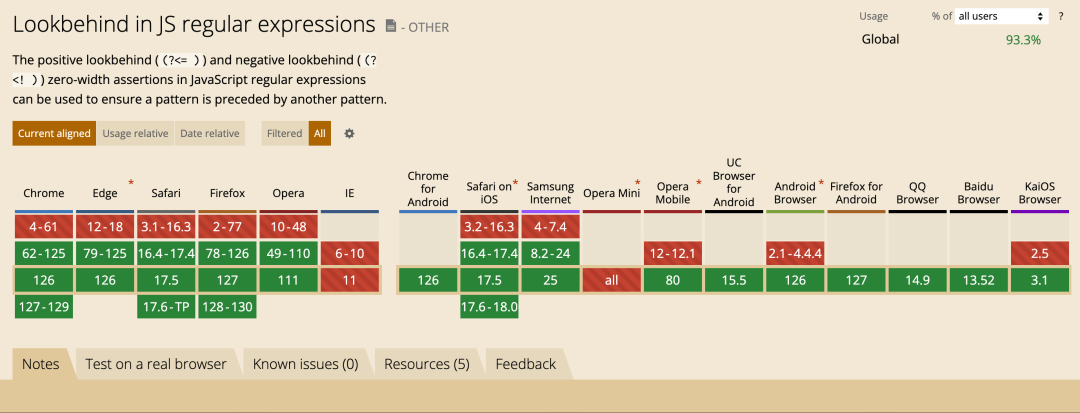Switch to Date relative view
The height and width of the screenshot is (413, 1080).
(210, 133)
